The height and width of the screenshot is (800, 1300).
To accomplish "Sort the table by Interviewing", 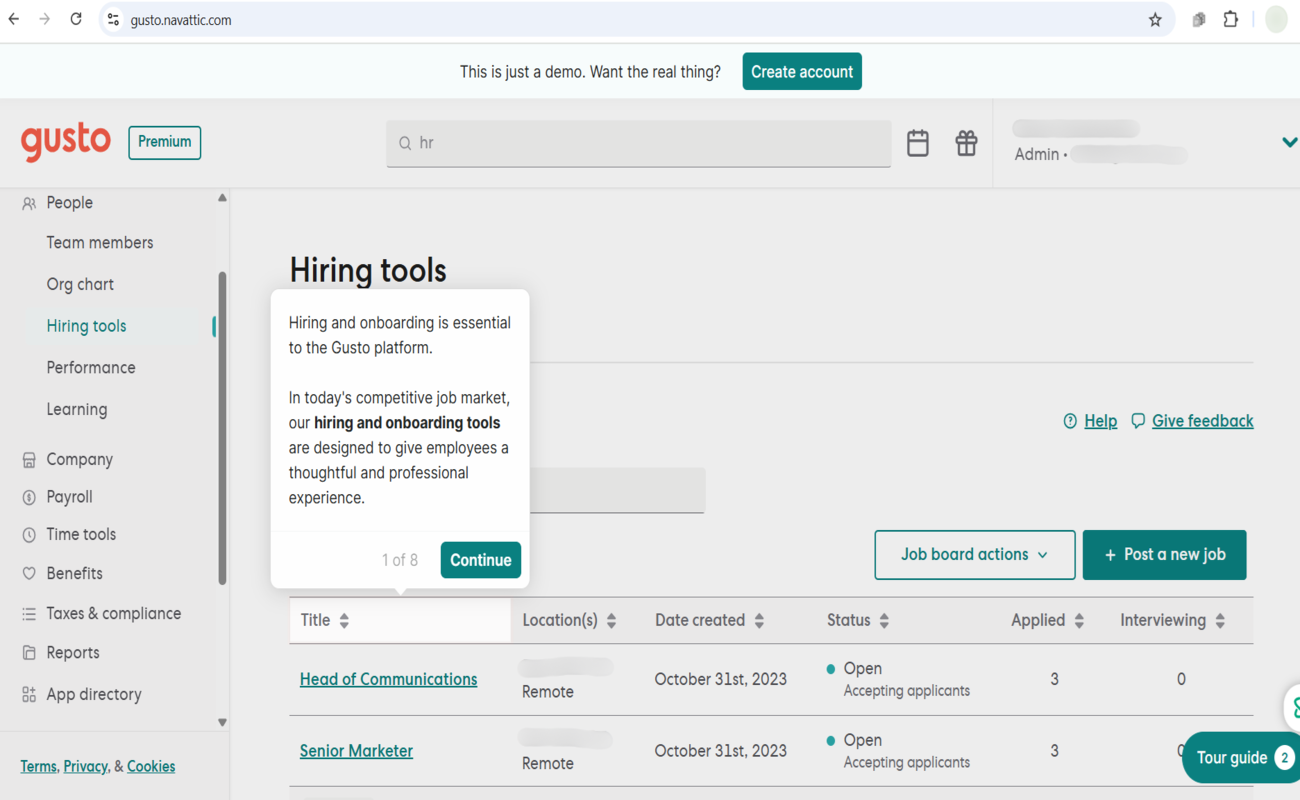I will 1220,621.
